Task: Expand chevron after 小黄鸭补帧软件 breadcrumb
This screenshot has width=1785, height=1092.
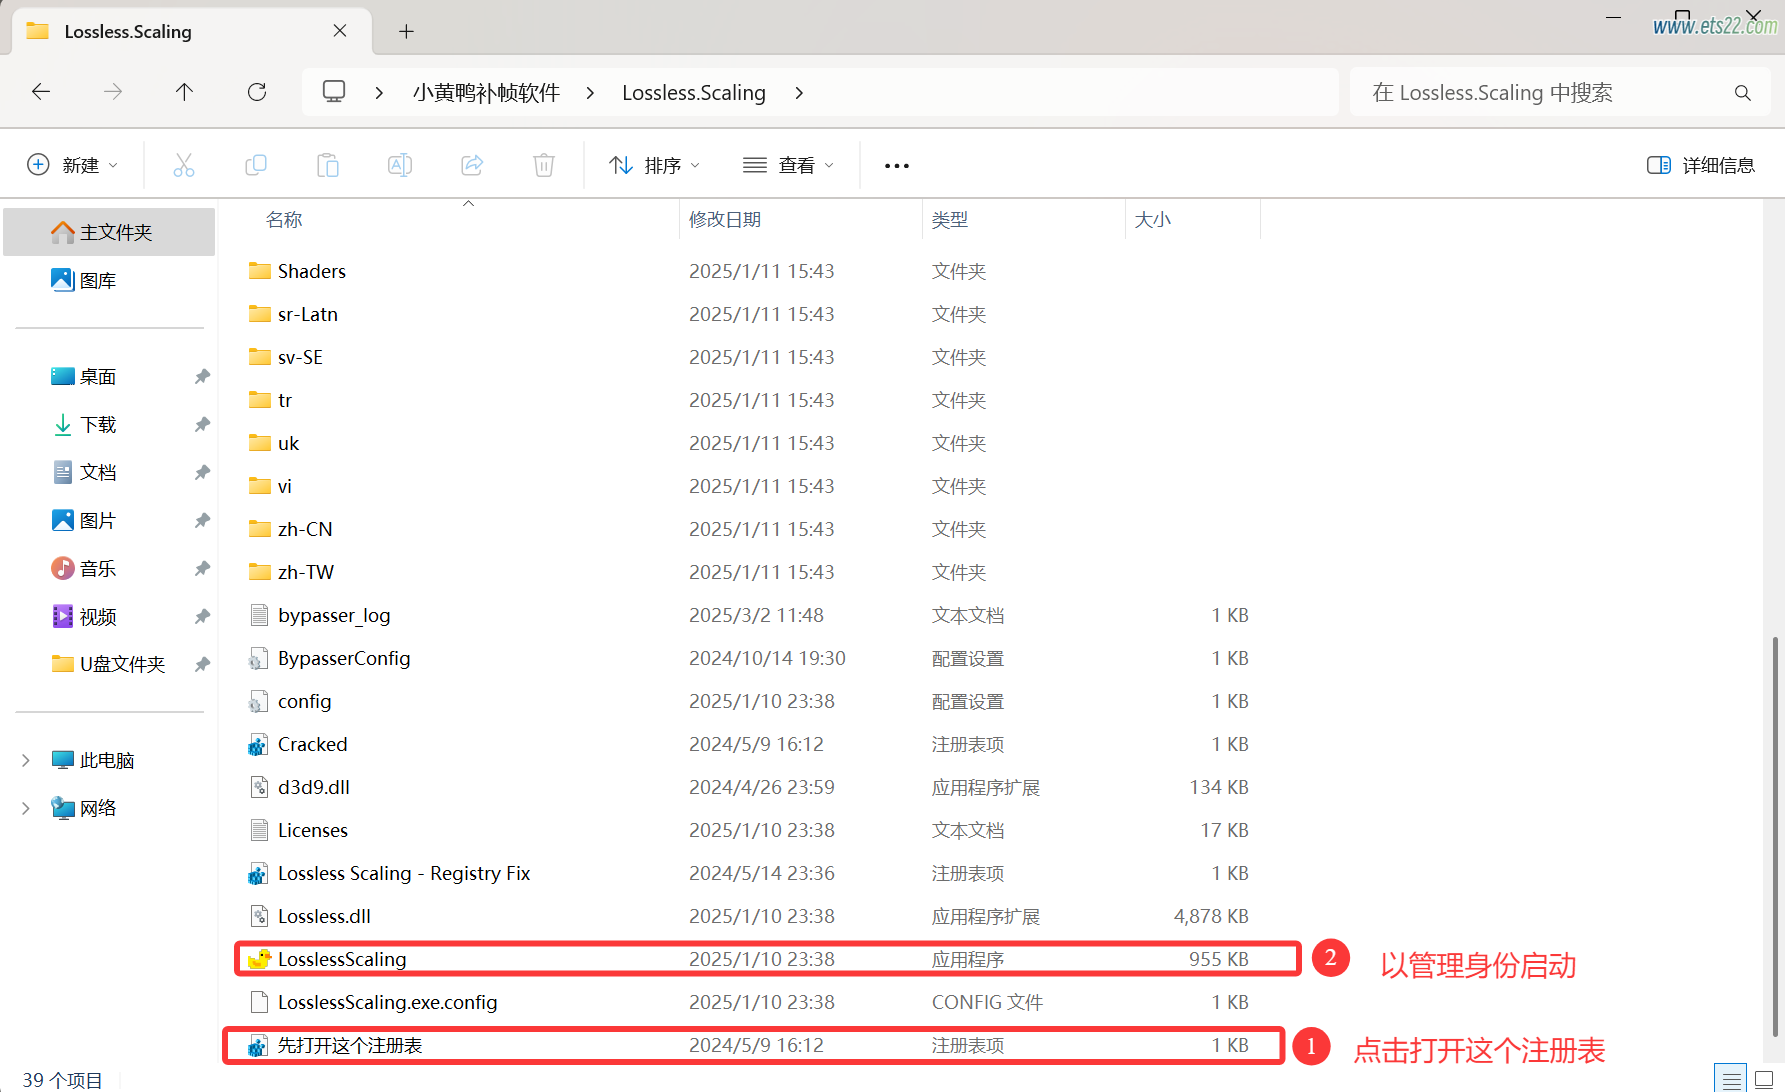Action: click(x=590, y=93)
